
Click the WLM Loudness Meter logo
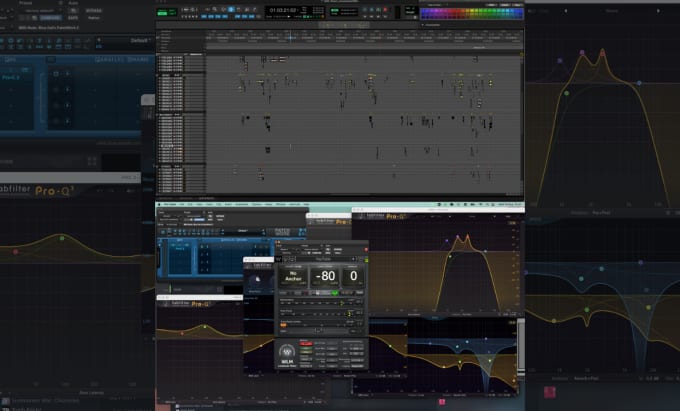(287, 356)
